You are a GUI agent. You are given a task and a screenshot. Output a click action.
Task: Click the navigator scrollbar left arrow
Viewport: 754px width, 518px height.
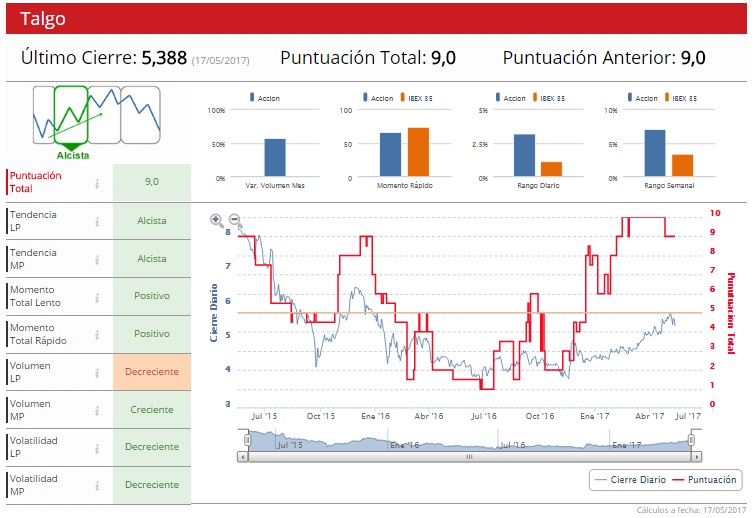pos(243,457)
